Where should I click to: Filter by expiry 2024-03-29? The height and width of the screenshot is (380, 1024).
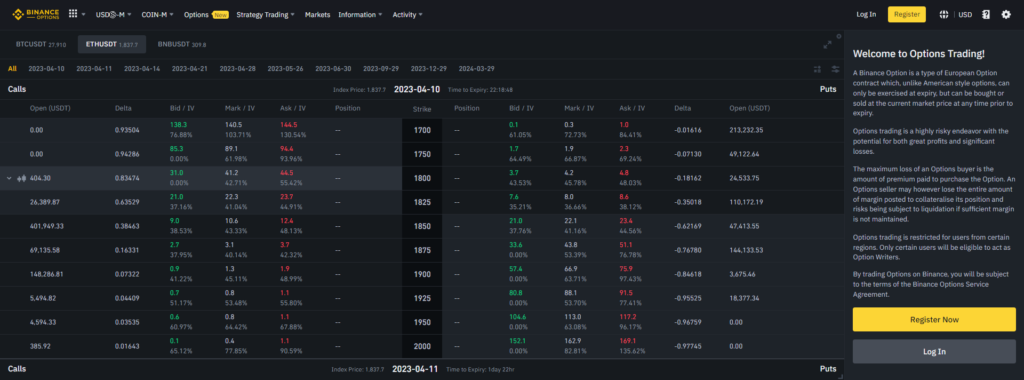[x=477, y=69]
